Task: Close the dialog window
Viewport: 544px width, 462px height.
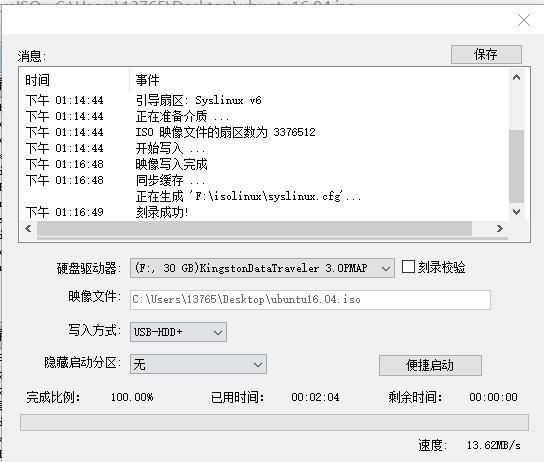Action: coord(524,20)
